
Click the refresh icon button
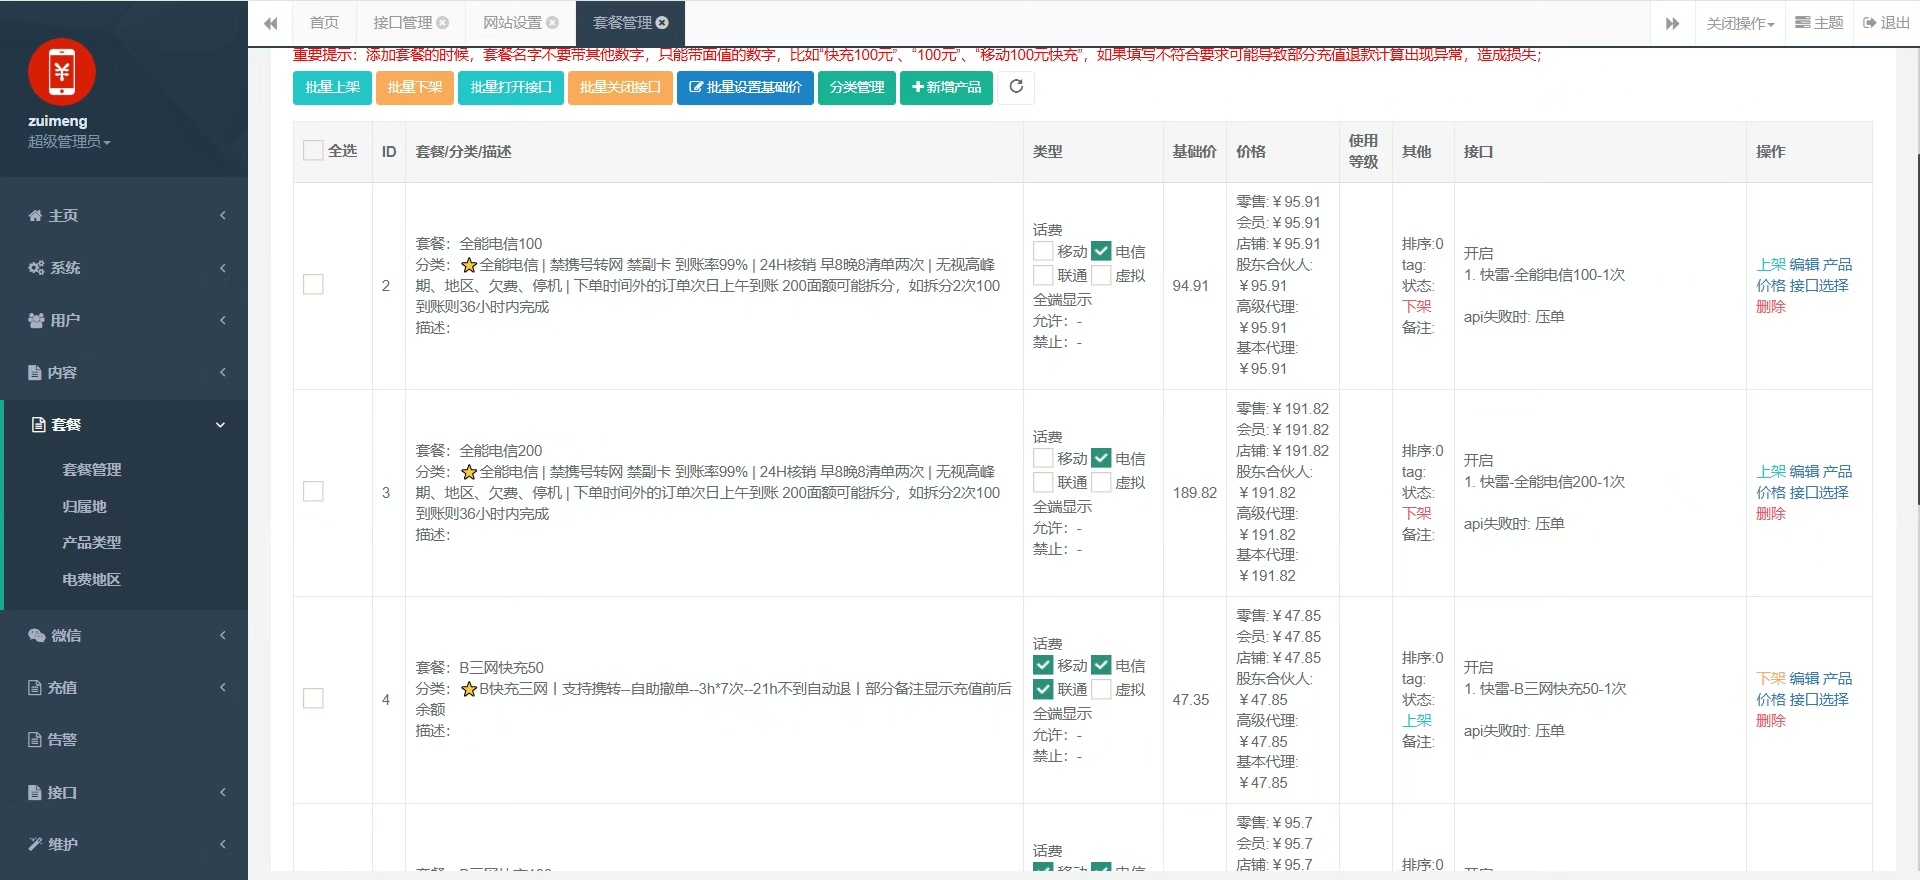coord(1016,87)
